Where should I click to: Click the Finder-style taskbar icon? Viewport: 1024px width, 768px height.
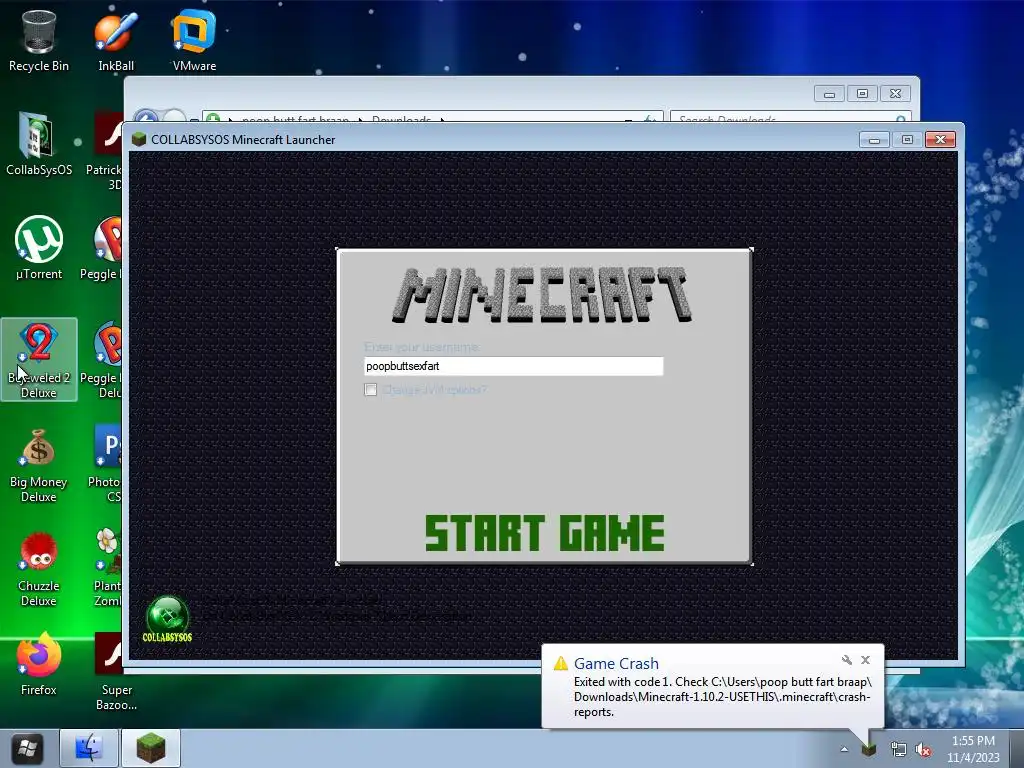click(x=89, y=748)
